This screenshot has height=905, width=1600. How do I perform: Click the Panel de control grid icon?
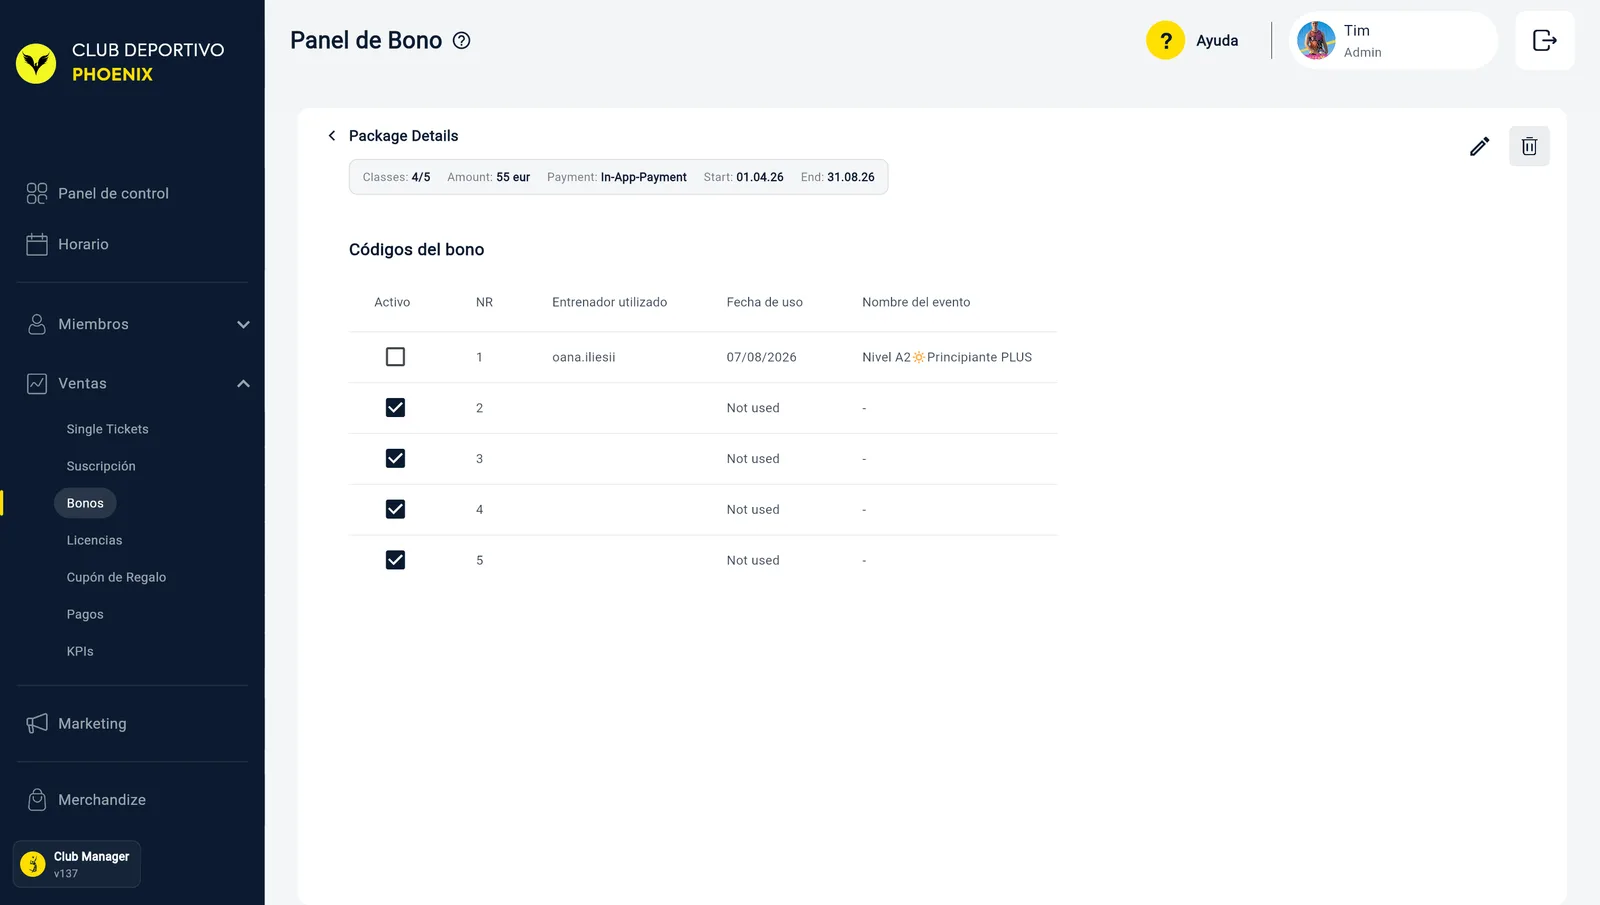37,194
